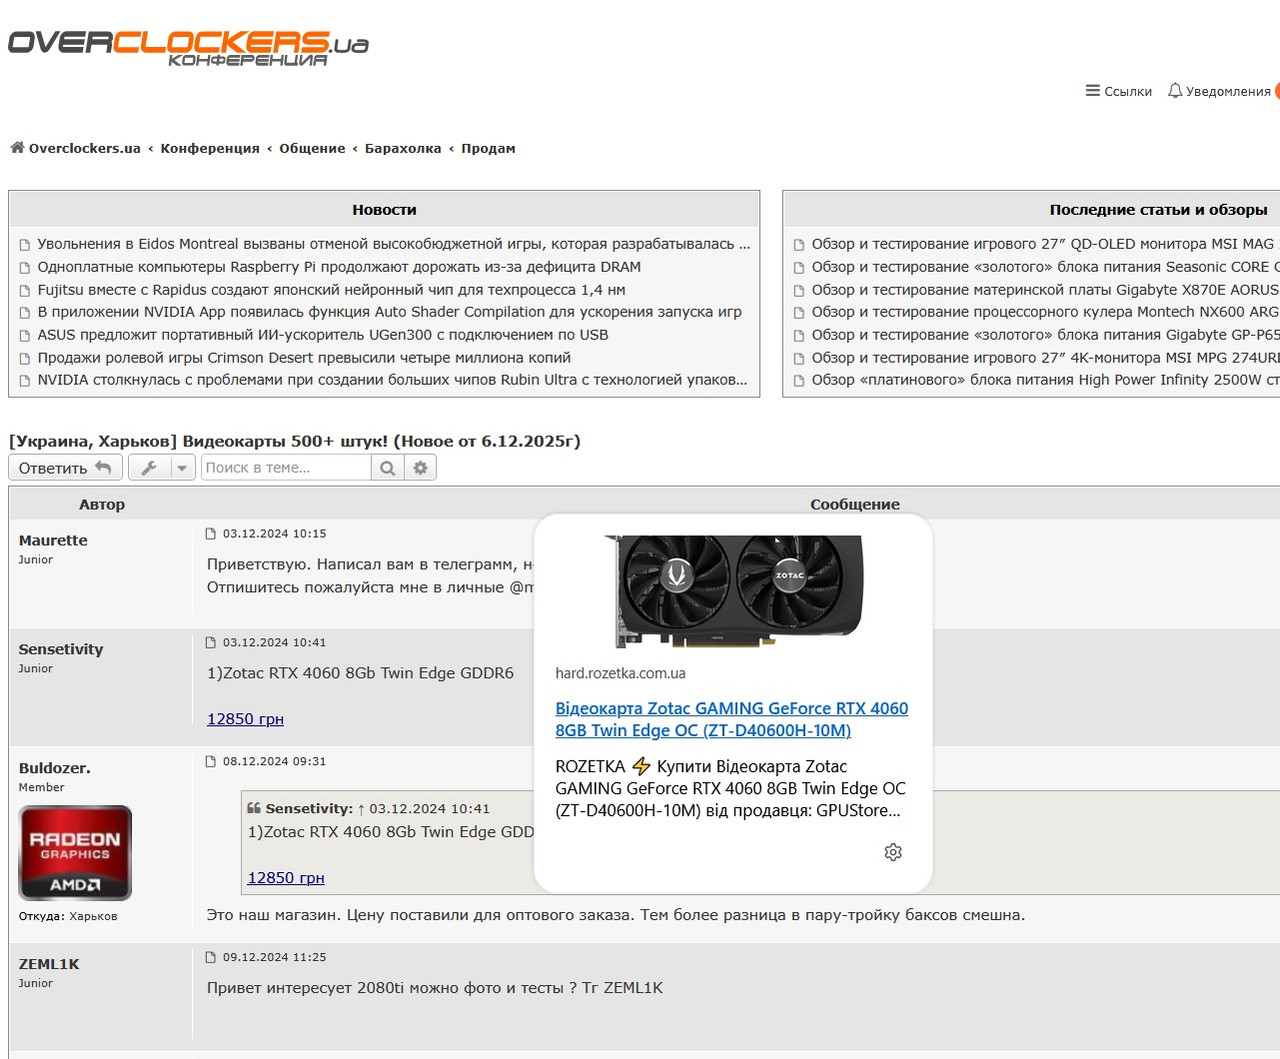
Task: Open the link preview settings gear
Action: tap(893, 852)
